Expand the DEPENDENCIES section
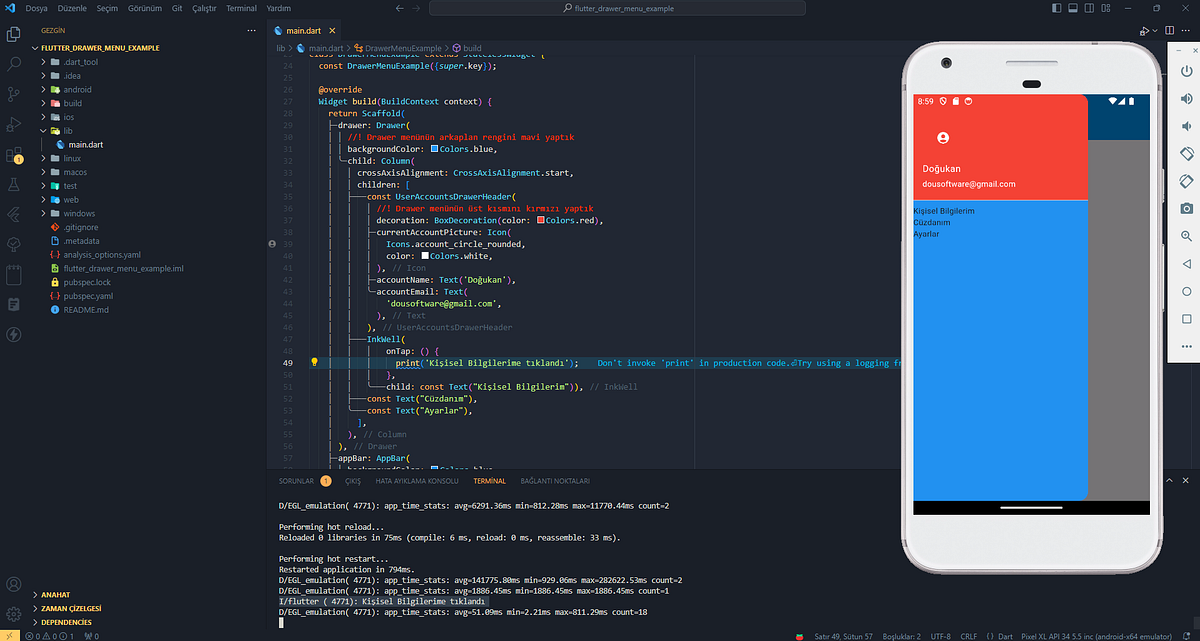This screenshot has width=1200, height=641. [67, 621]
